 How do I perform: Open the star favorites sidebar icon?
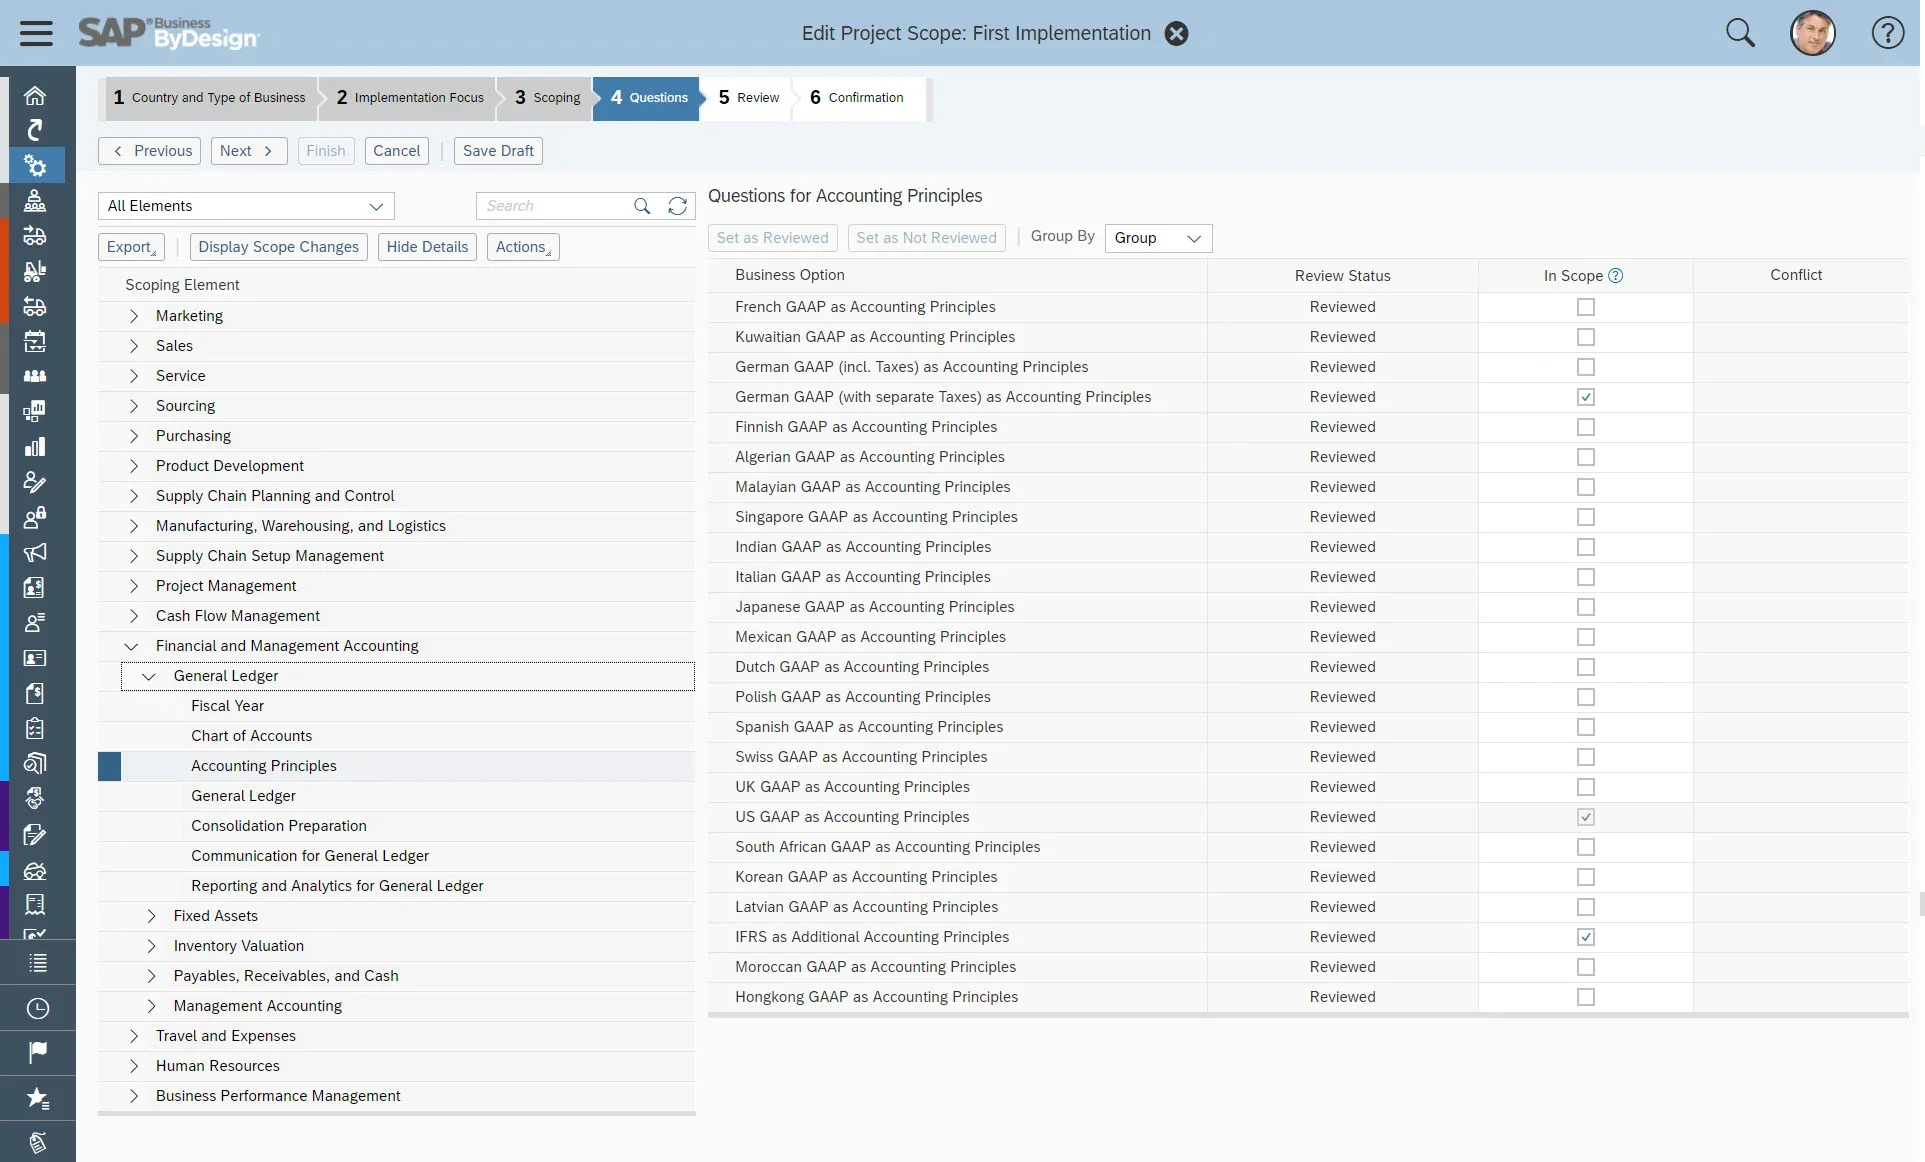pyautogui.click(x=37, y=1098)
